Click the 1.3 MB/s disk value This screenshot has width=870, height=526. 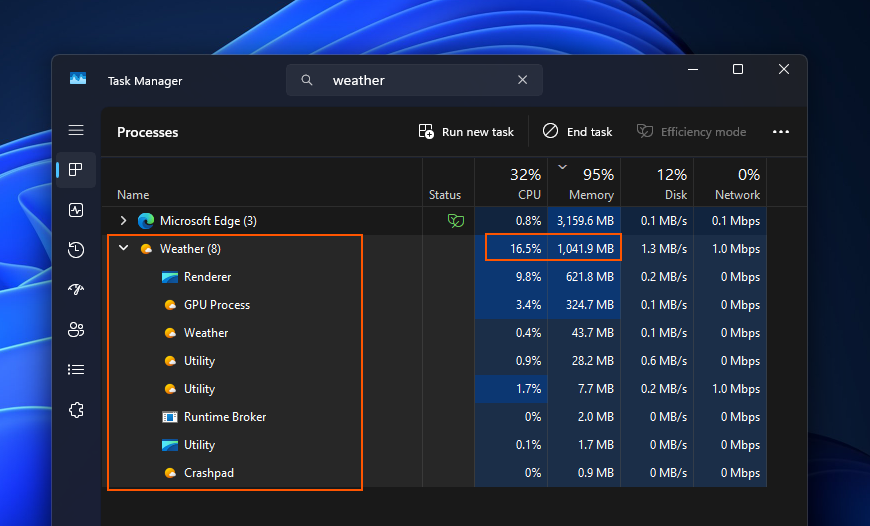pos(664,249)
